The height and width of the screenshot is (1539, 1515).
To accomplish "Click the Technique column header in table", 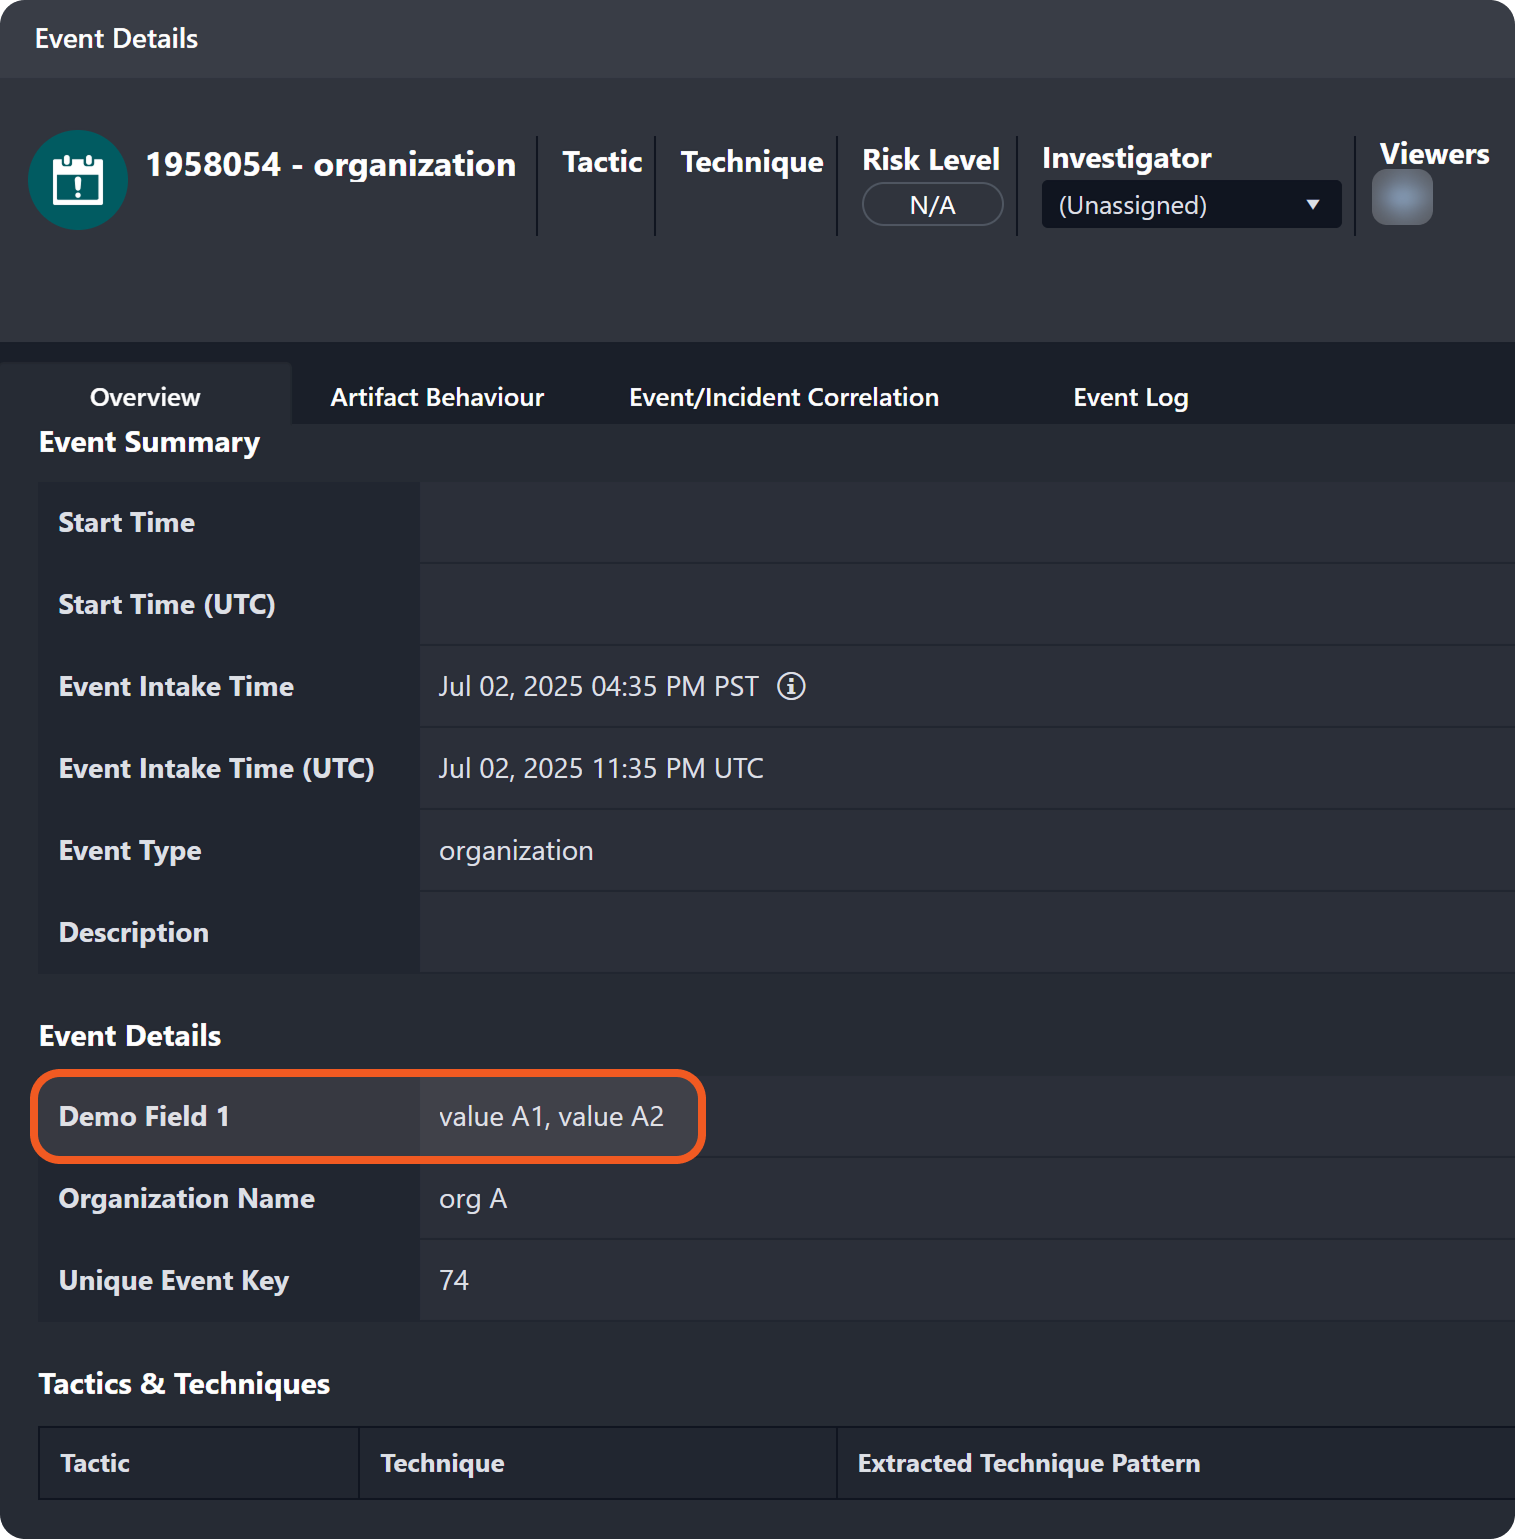I will pyautogui.click(x=442, y=1463).
